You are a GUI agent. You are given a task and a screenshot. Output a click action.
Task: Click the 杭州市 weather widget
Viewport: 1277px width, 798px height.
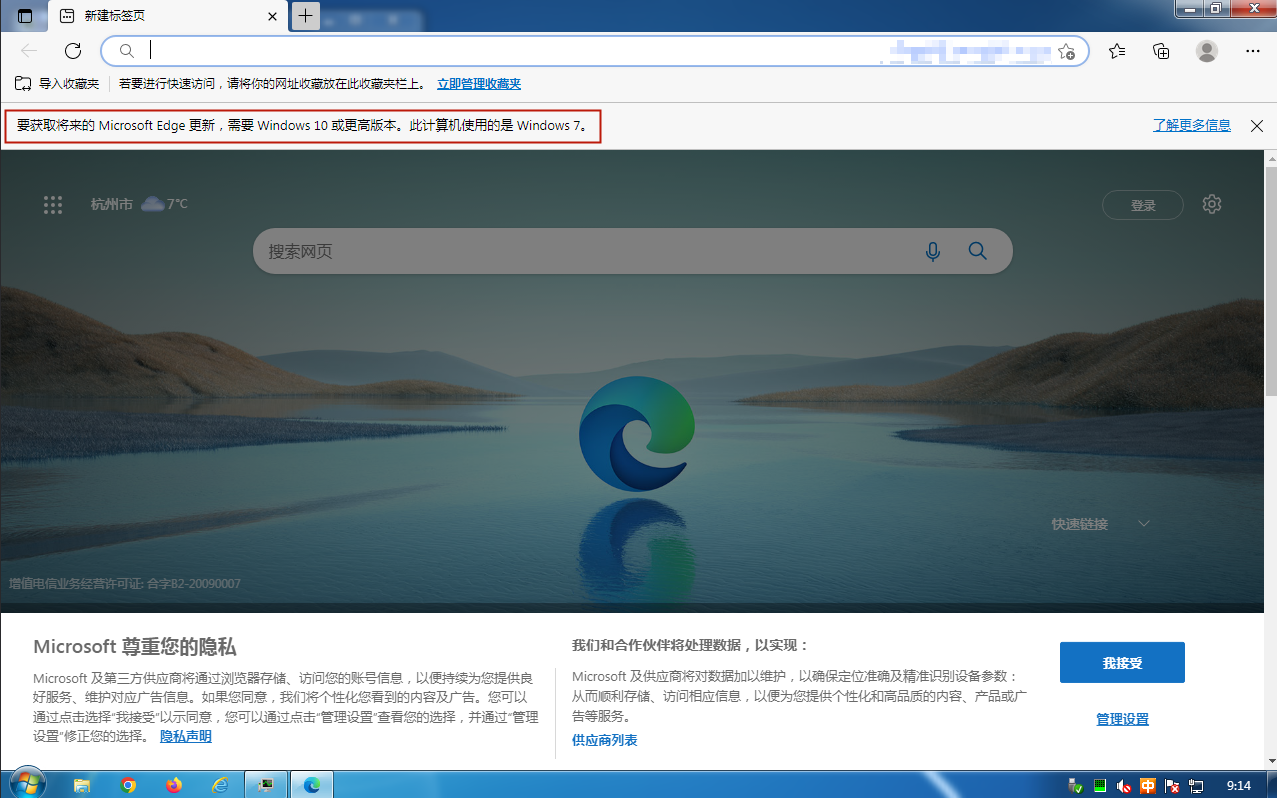click(x=139, y=204)
